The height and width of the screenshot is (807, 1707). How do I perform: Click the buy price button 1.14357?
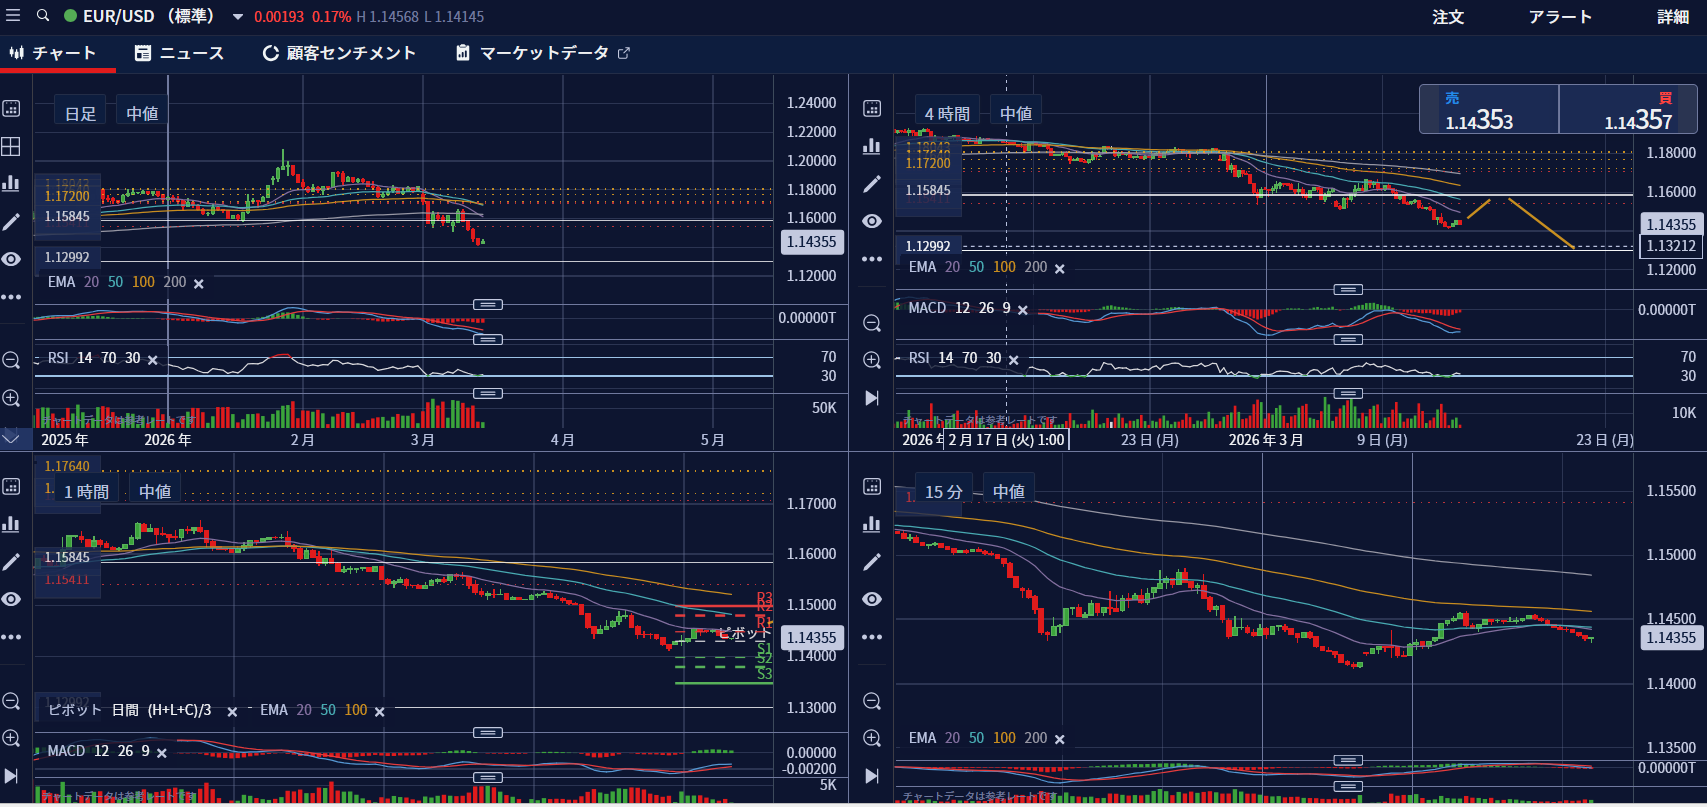click(1628, 110)
